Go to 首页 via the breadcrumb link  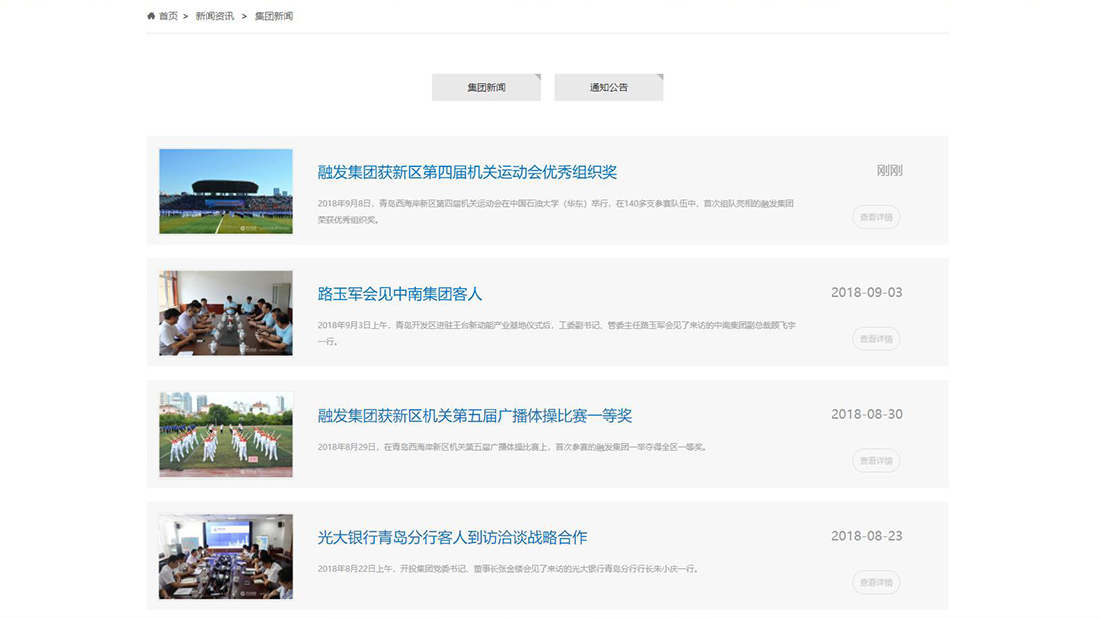click(x=168, y=16)
